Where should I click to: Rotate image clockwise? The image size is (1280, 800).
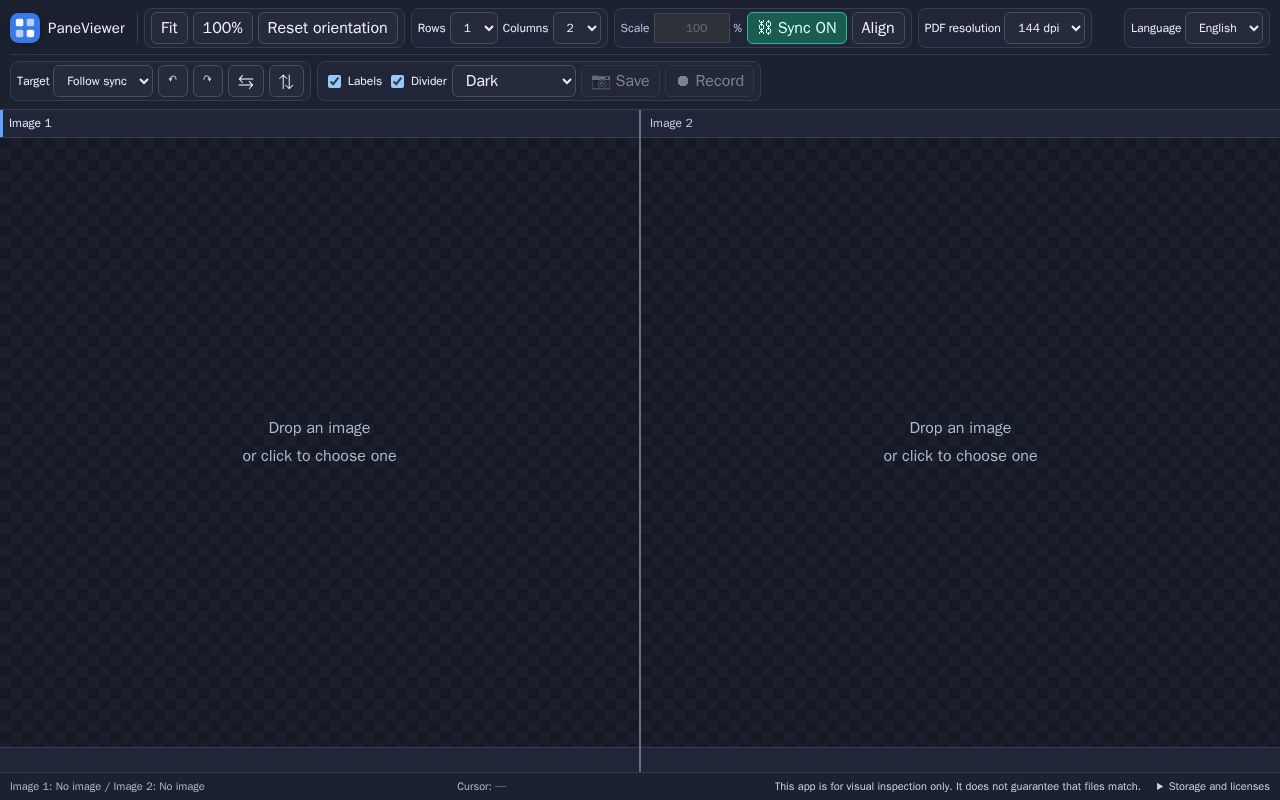[208, 81]
